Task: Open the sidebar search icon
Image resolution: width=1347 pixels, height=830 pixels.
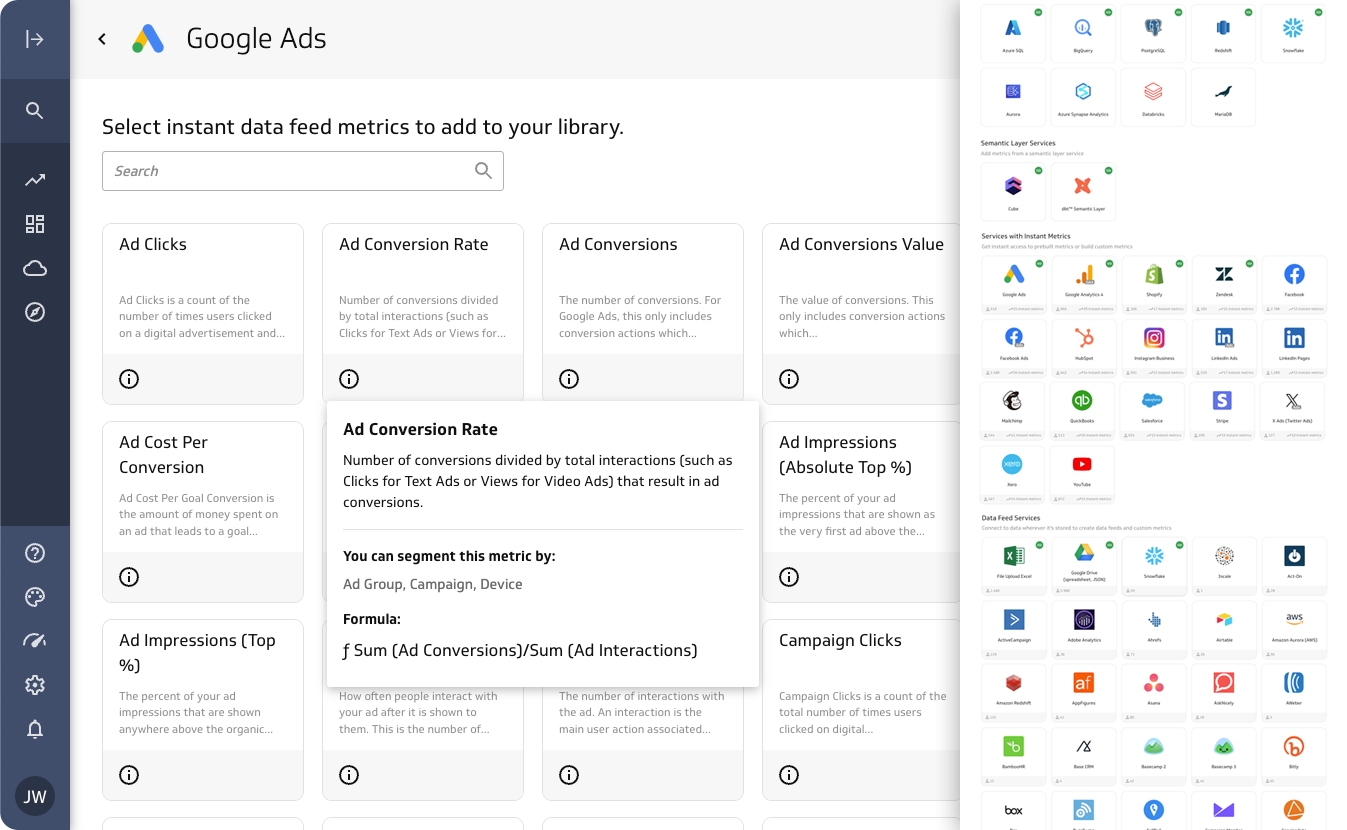Action: coord(35,111)
